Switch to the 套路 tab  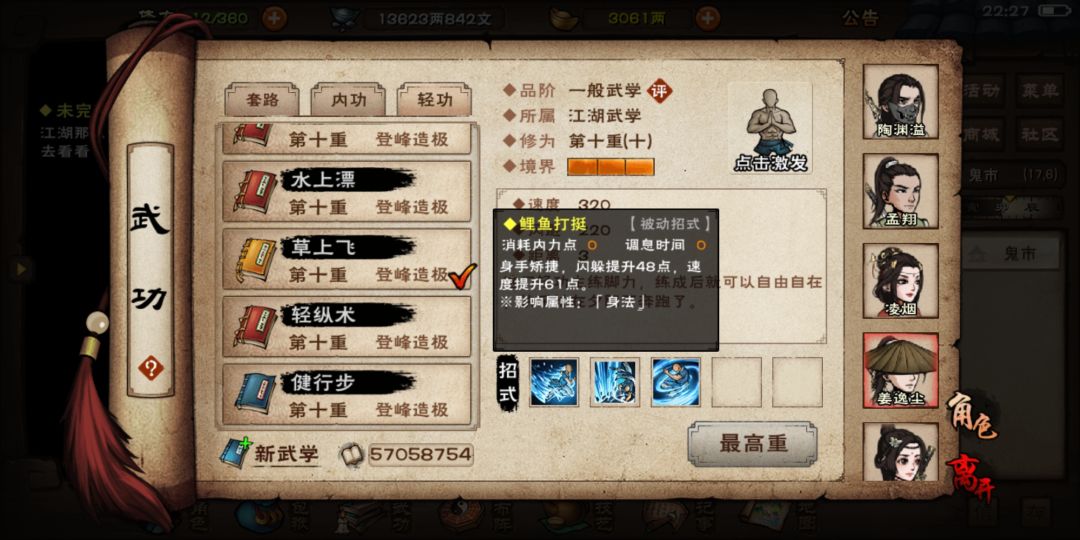pyautogui.click(x=262, y=100)
